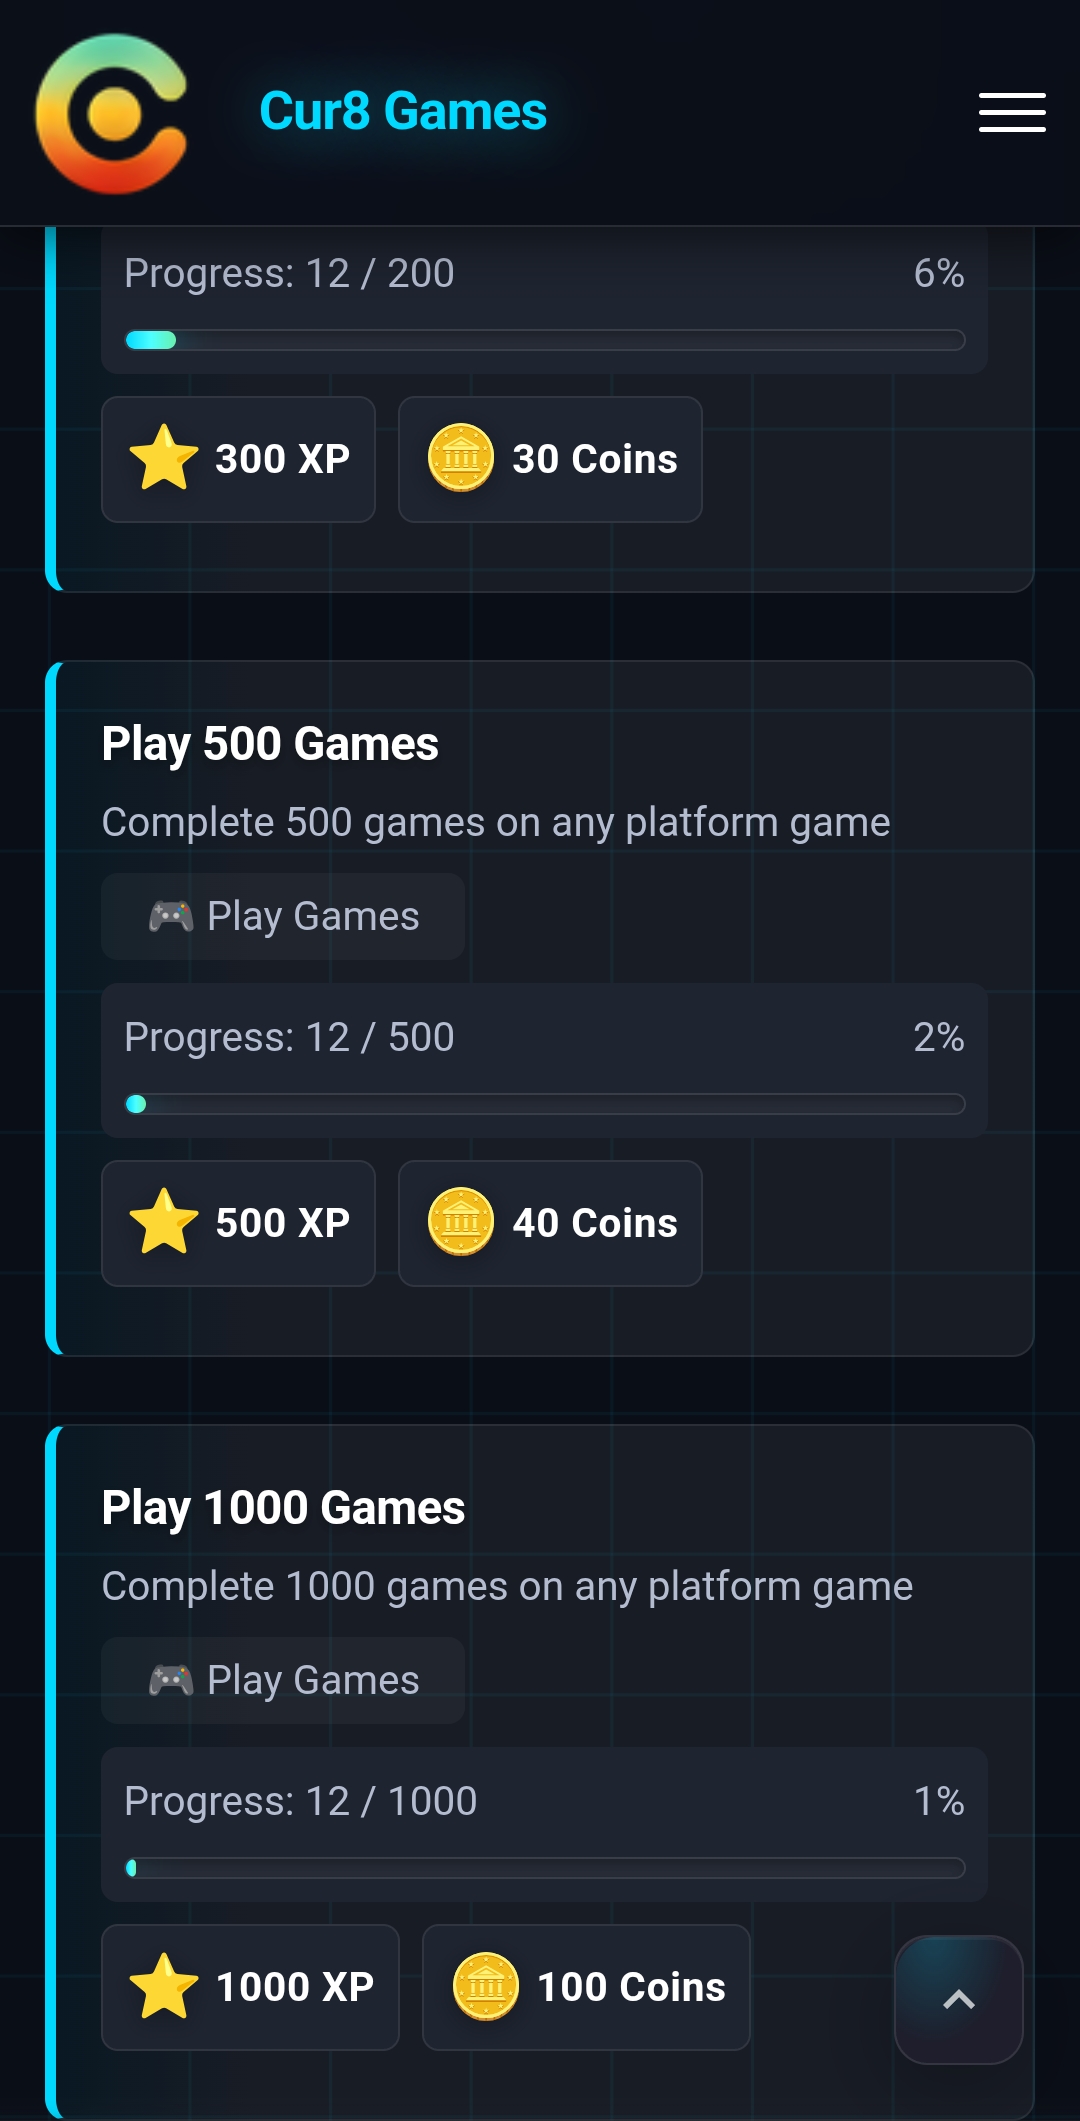1080x2121 pixels.
Task: Click the star icon beside 1000 XP
Action: (x=164, y=1987)
